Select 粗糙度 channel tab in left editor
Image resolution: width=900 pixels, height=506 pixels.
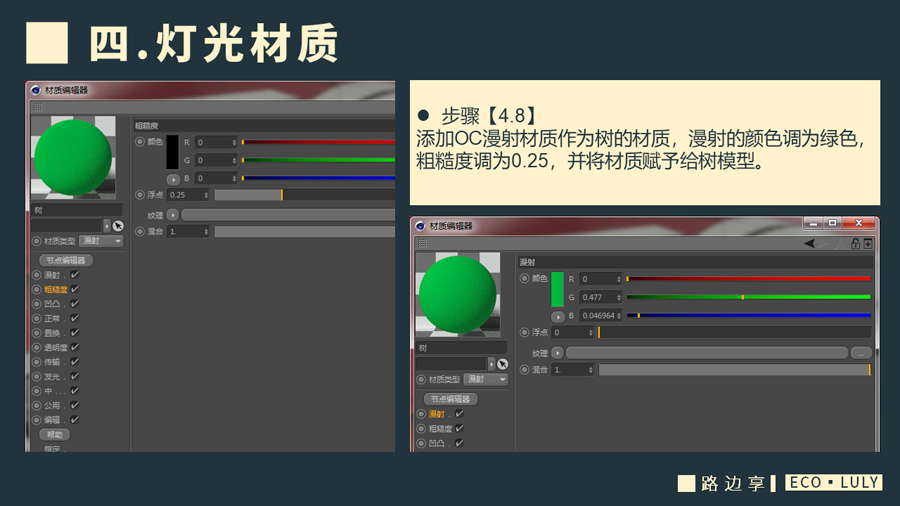[56, 289]
